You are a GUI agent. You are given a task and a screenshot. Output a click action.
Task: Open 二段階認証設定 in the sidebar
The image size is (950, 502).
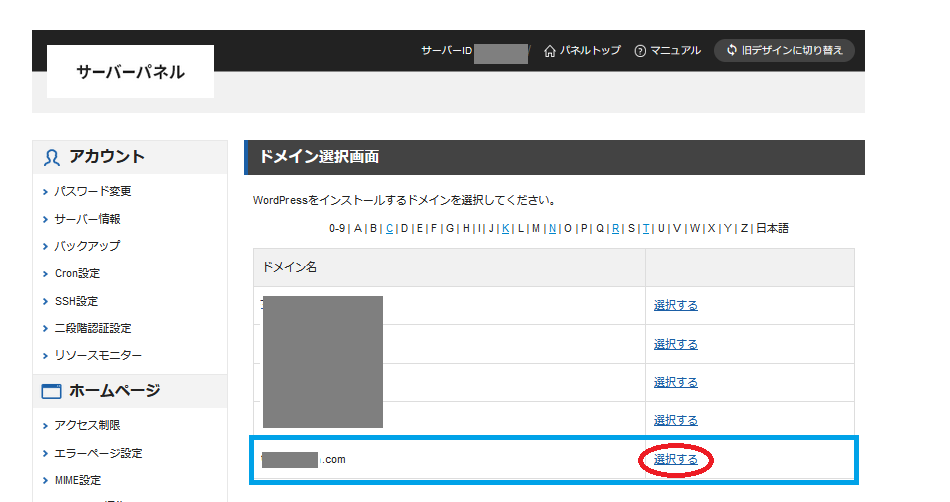pyautogui.click(x=92, y=328)
